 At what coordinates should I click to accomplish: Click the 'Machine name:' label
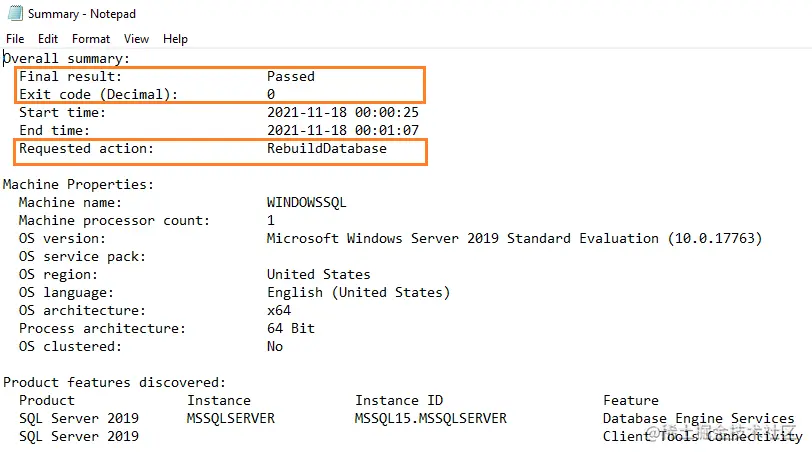[x=70, y=203]
